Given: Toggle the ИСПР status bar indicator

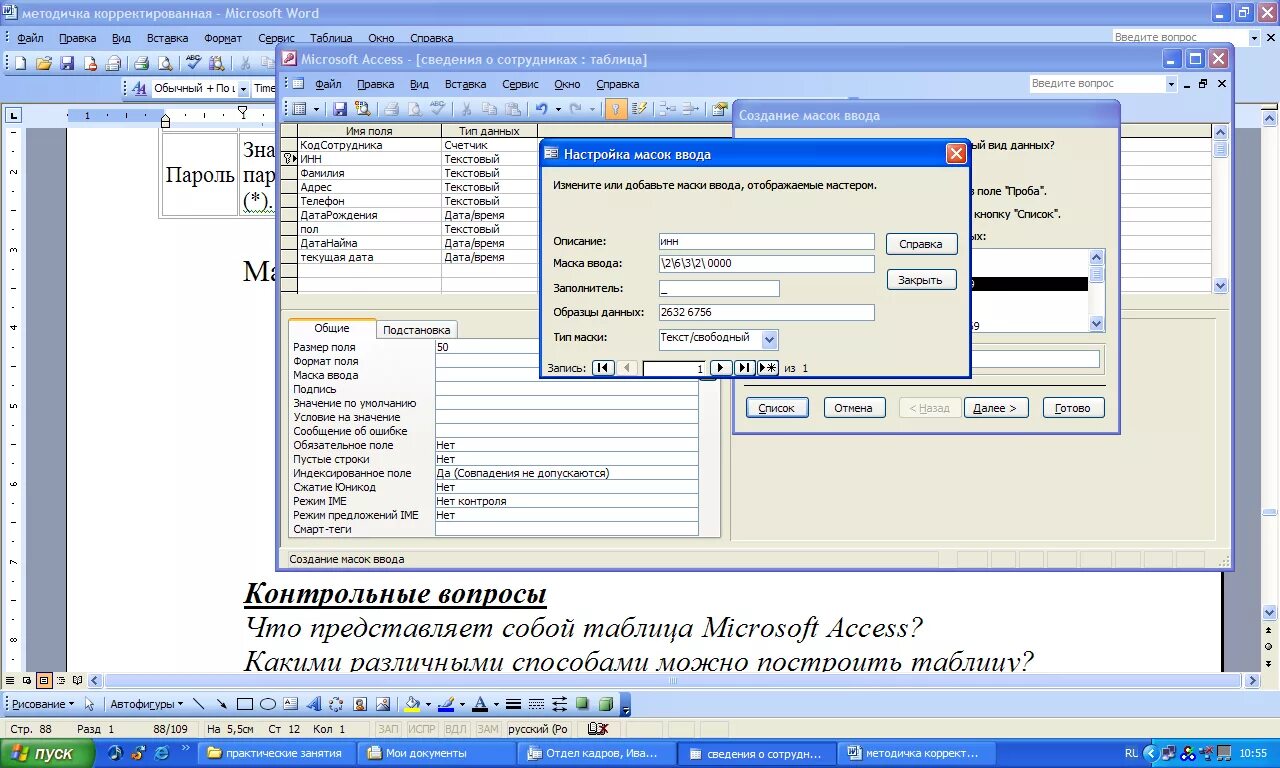Looking at the screenshot, I should point(423,729).
